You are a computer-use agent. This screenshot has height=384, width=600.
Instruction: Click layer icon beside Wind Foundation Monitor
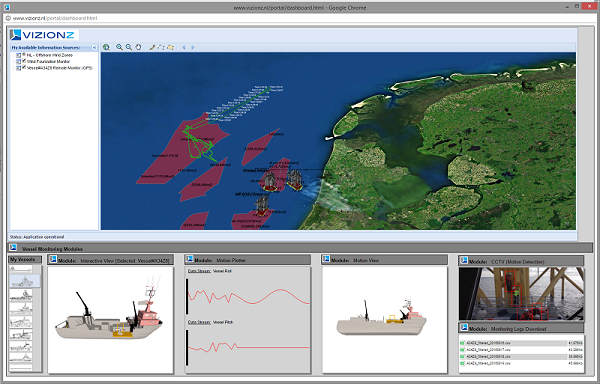(18, 62)
